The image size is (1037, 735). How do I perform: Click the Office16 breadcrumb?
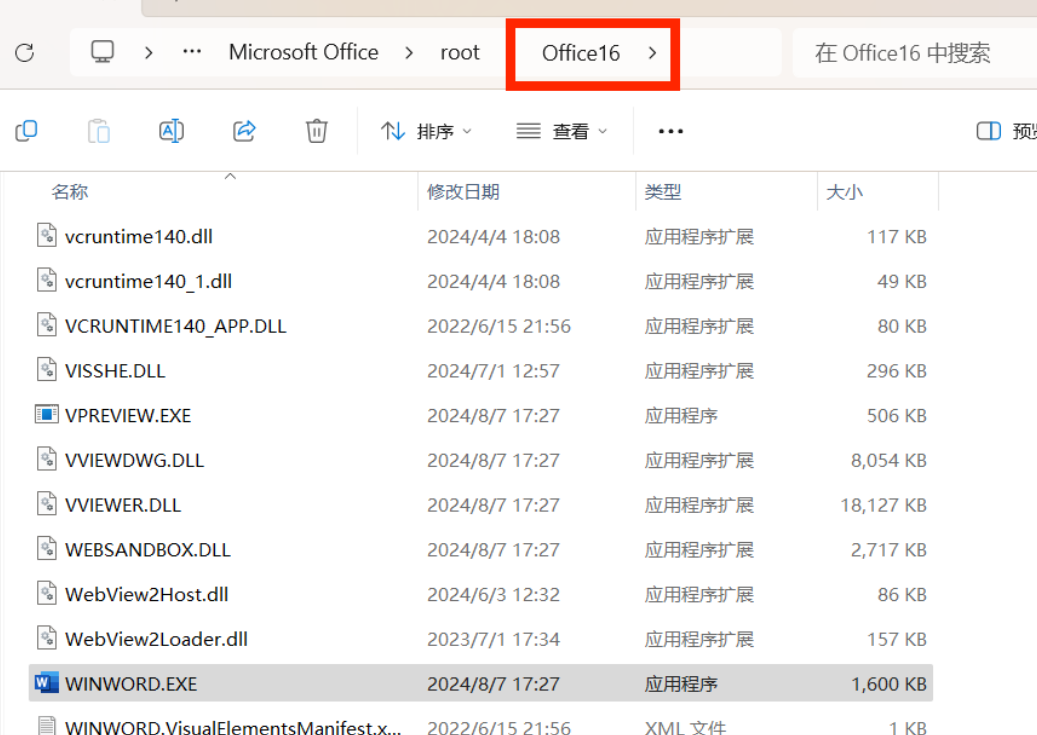coord(581,53)
